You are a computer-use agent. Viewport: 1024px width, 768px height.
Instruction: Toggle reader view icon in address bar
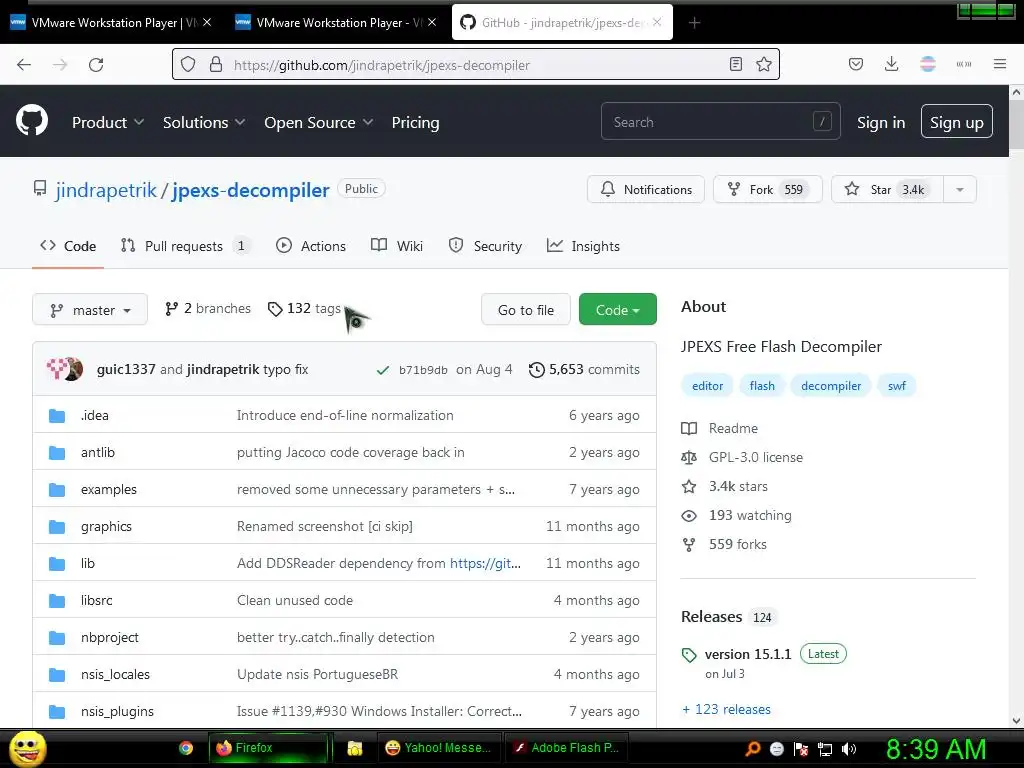click(735, 64)
